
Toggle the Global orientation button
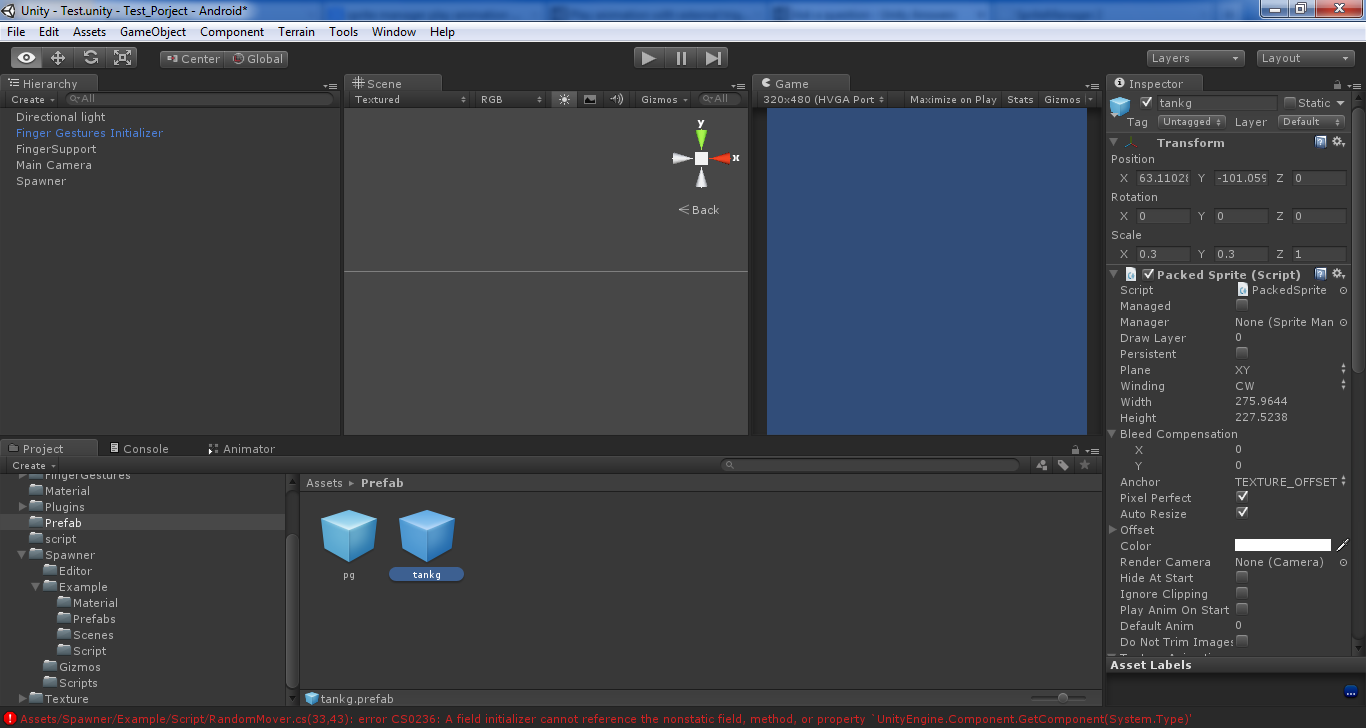pos(258,59)
